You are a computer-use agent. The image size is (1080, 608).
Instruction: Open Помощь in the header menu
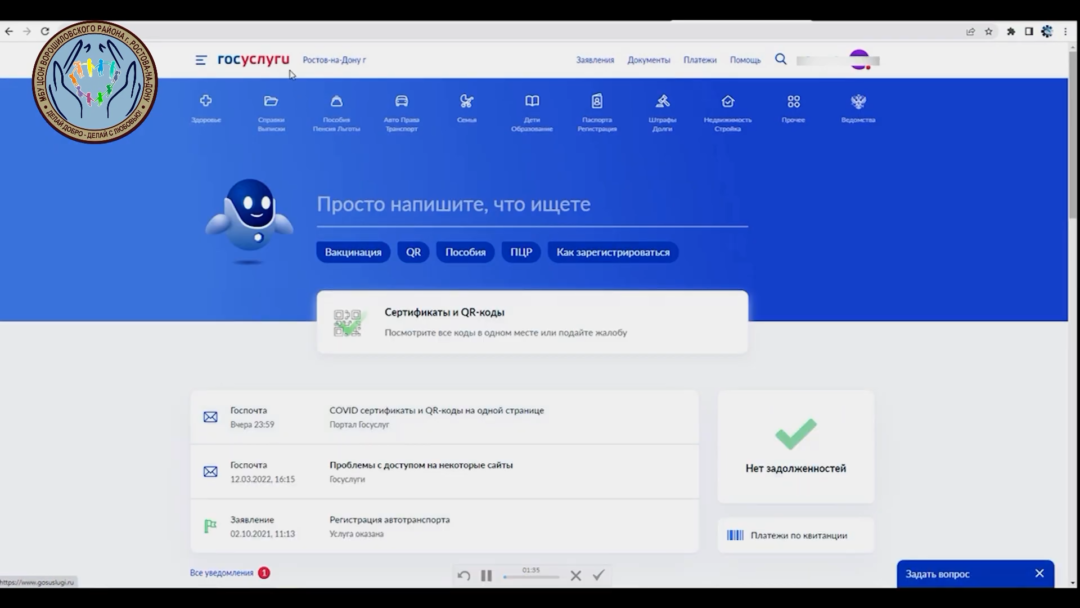point(745,60)
